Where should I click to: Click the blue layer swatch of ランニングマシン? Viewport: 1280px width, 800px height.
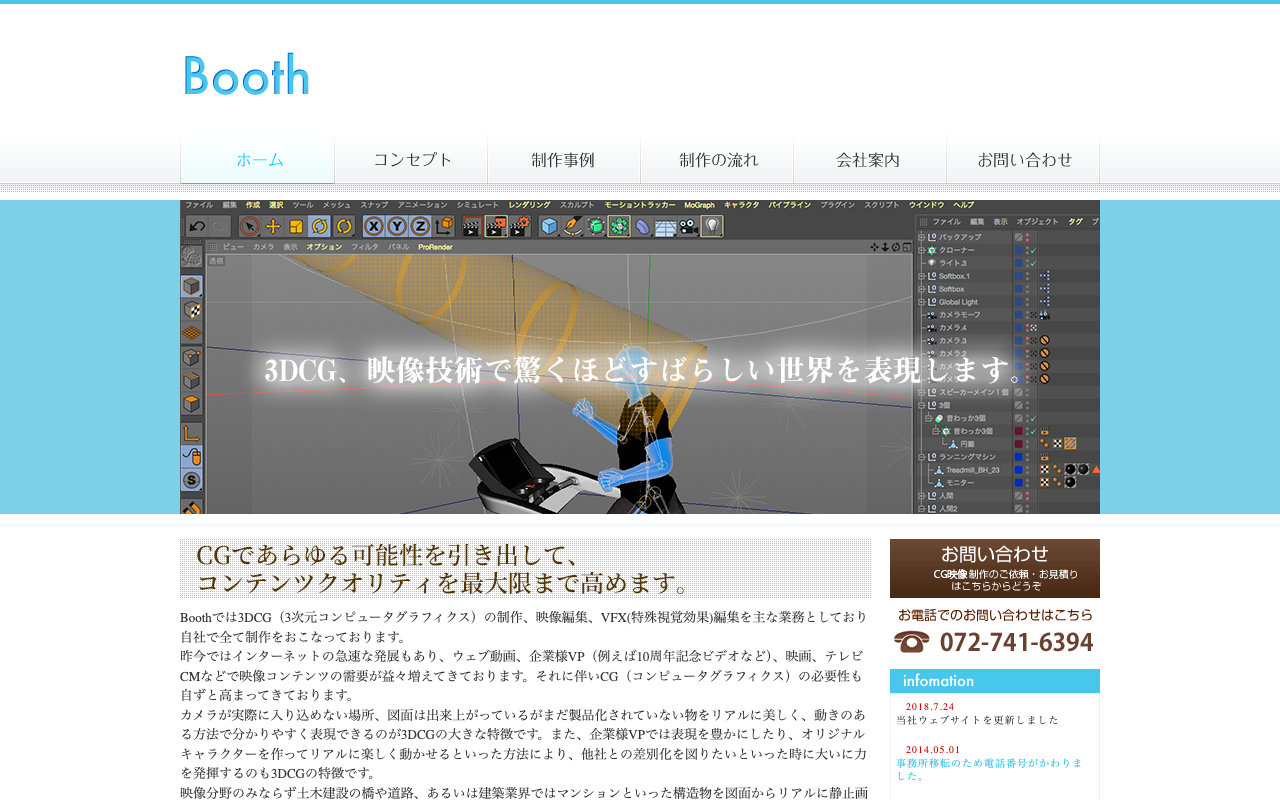tap(1018, 457)
